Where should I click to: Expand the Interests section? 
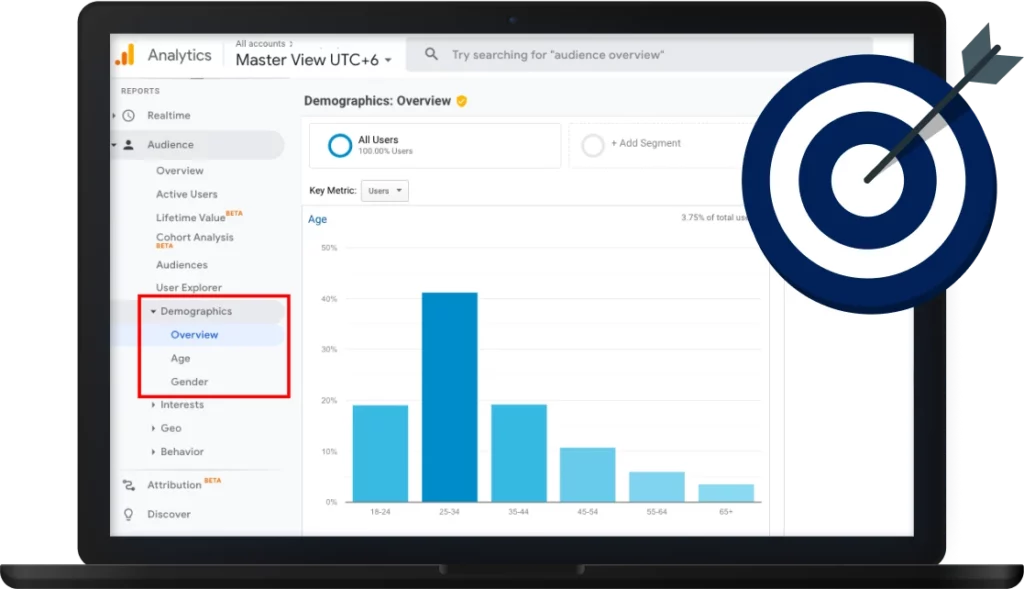[x=153, y=405]
